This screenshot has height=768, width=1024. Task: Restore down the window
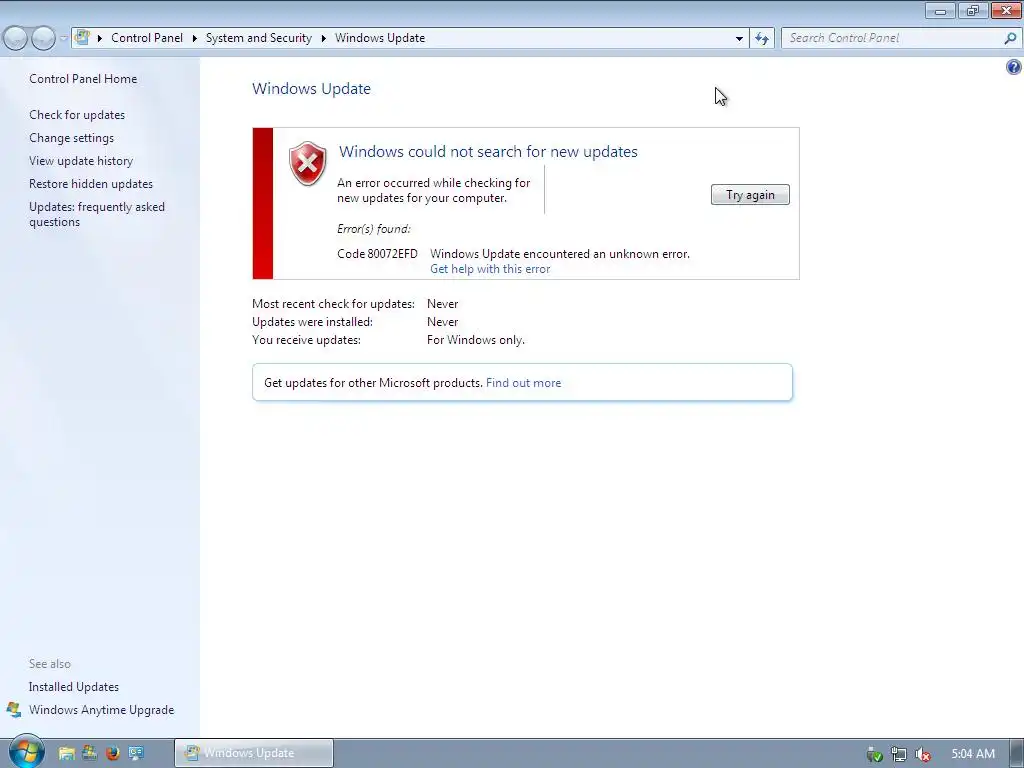coord(973,10)
